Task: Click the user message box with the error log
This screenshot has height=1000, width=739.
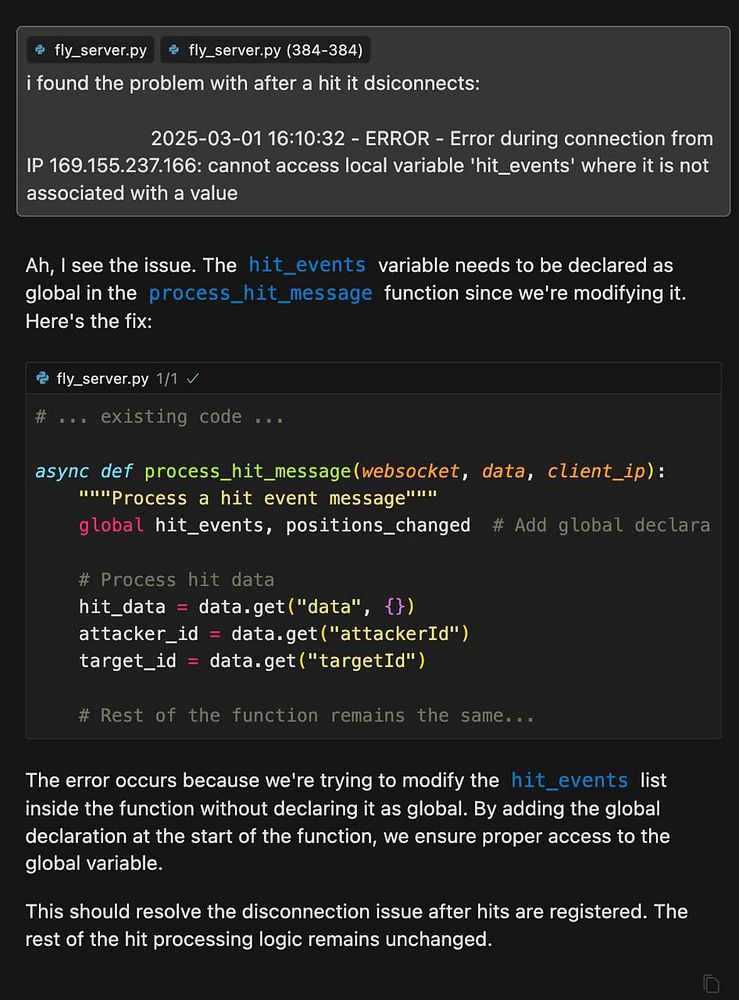Action: click(373, 121)
